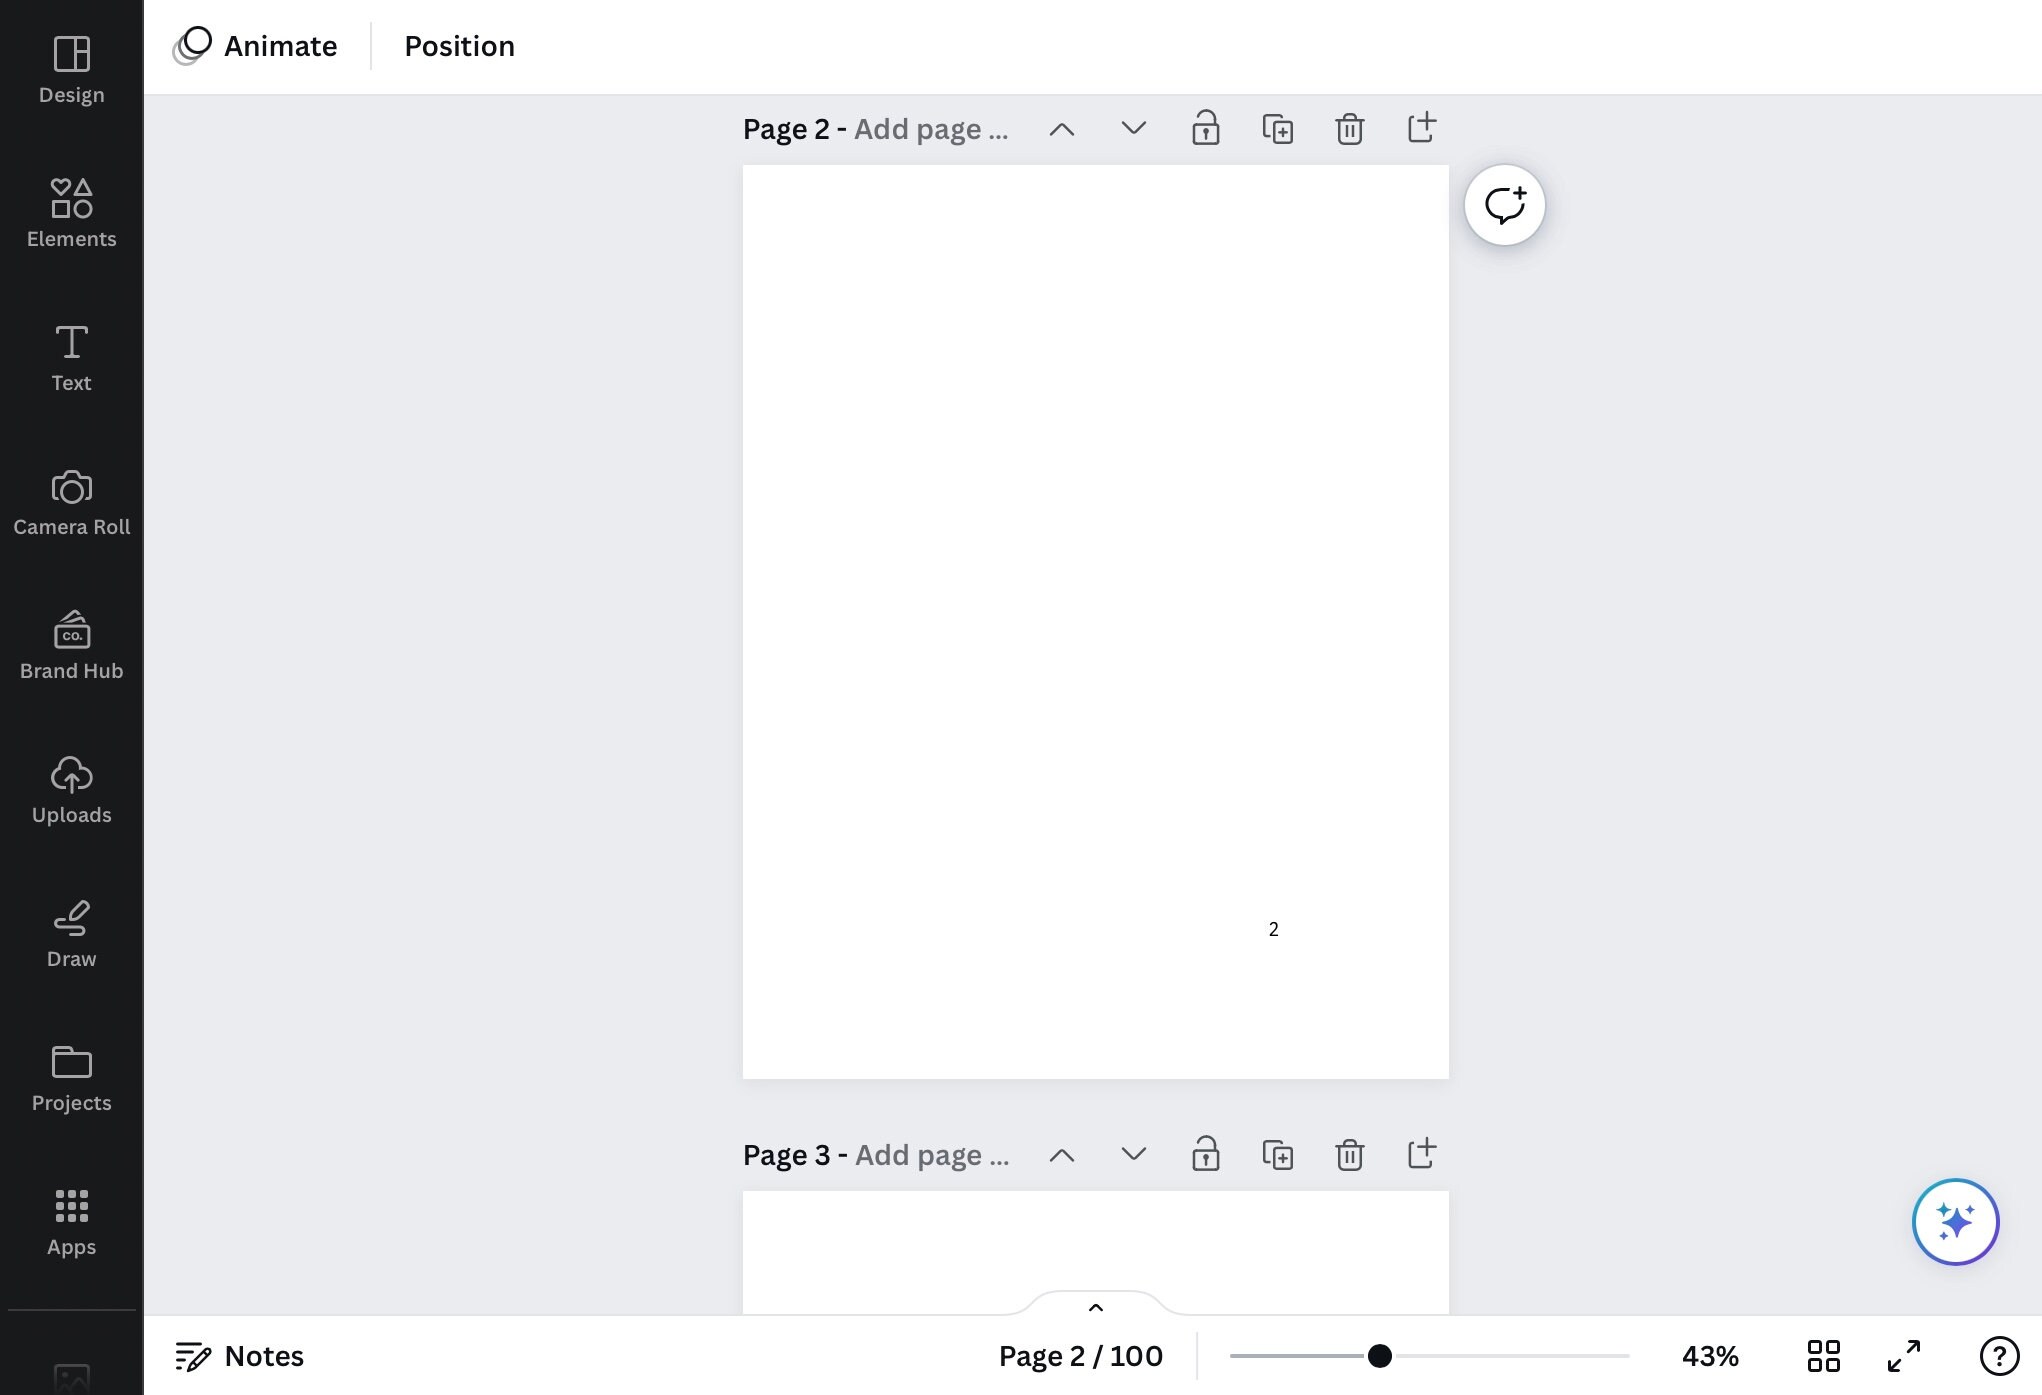
Task: Move Page 3 up with the chevron
Action: pos(1062,1154)
